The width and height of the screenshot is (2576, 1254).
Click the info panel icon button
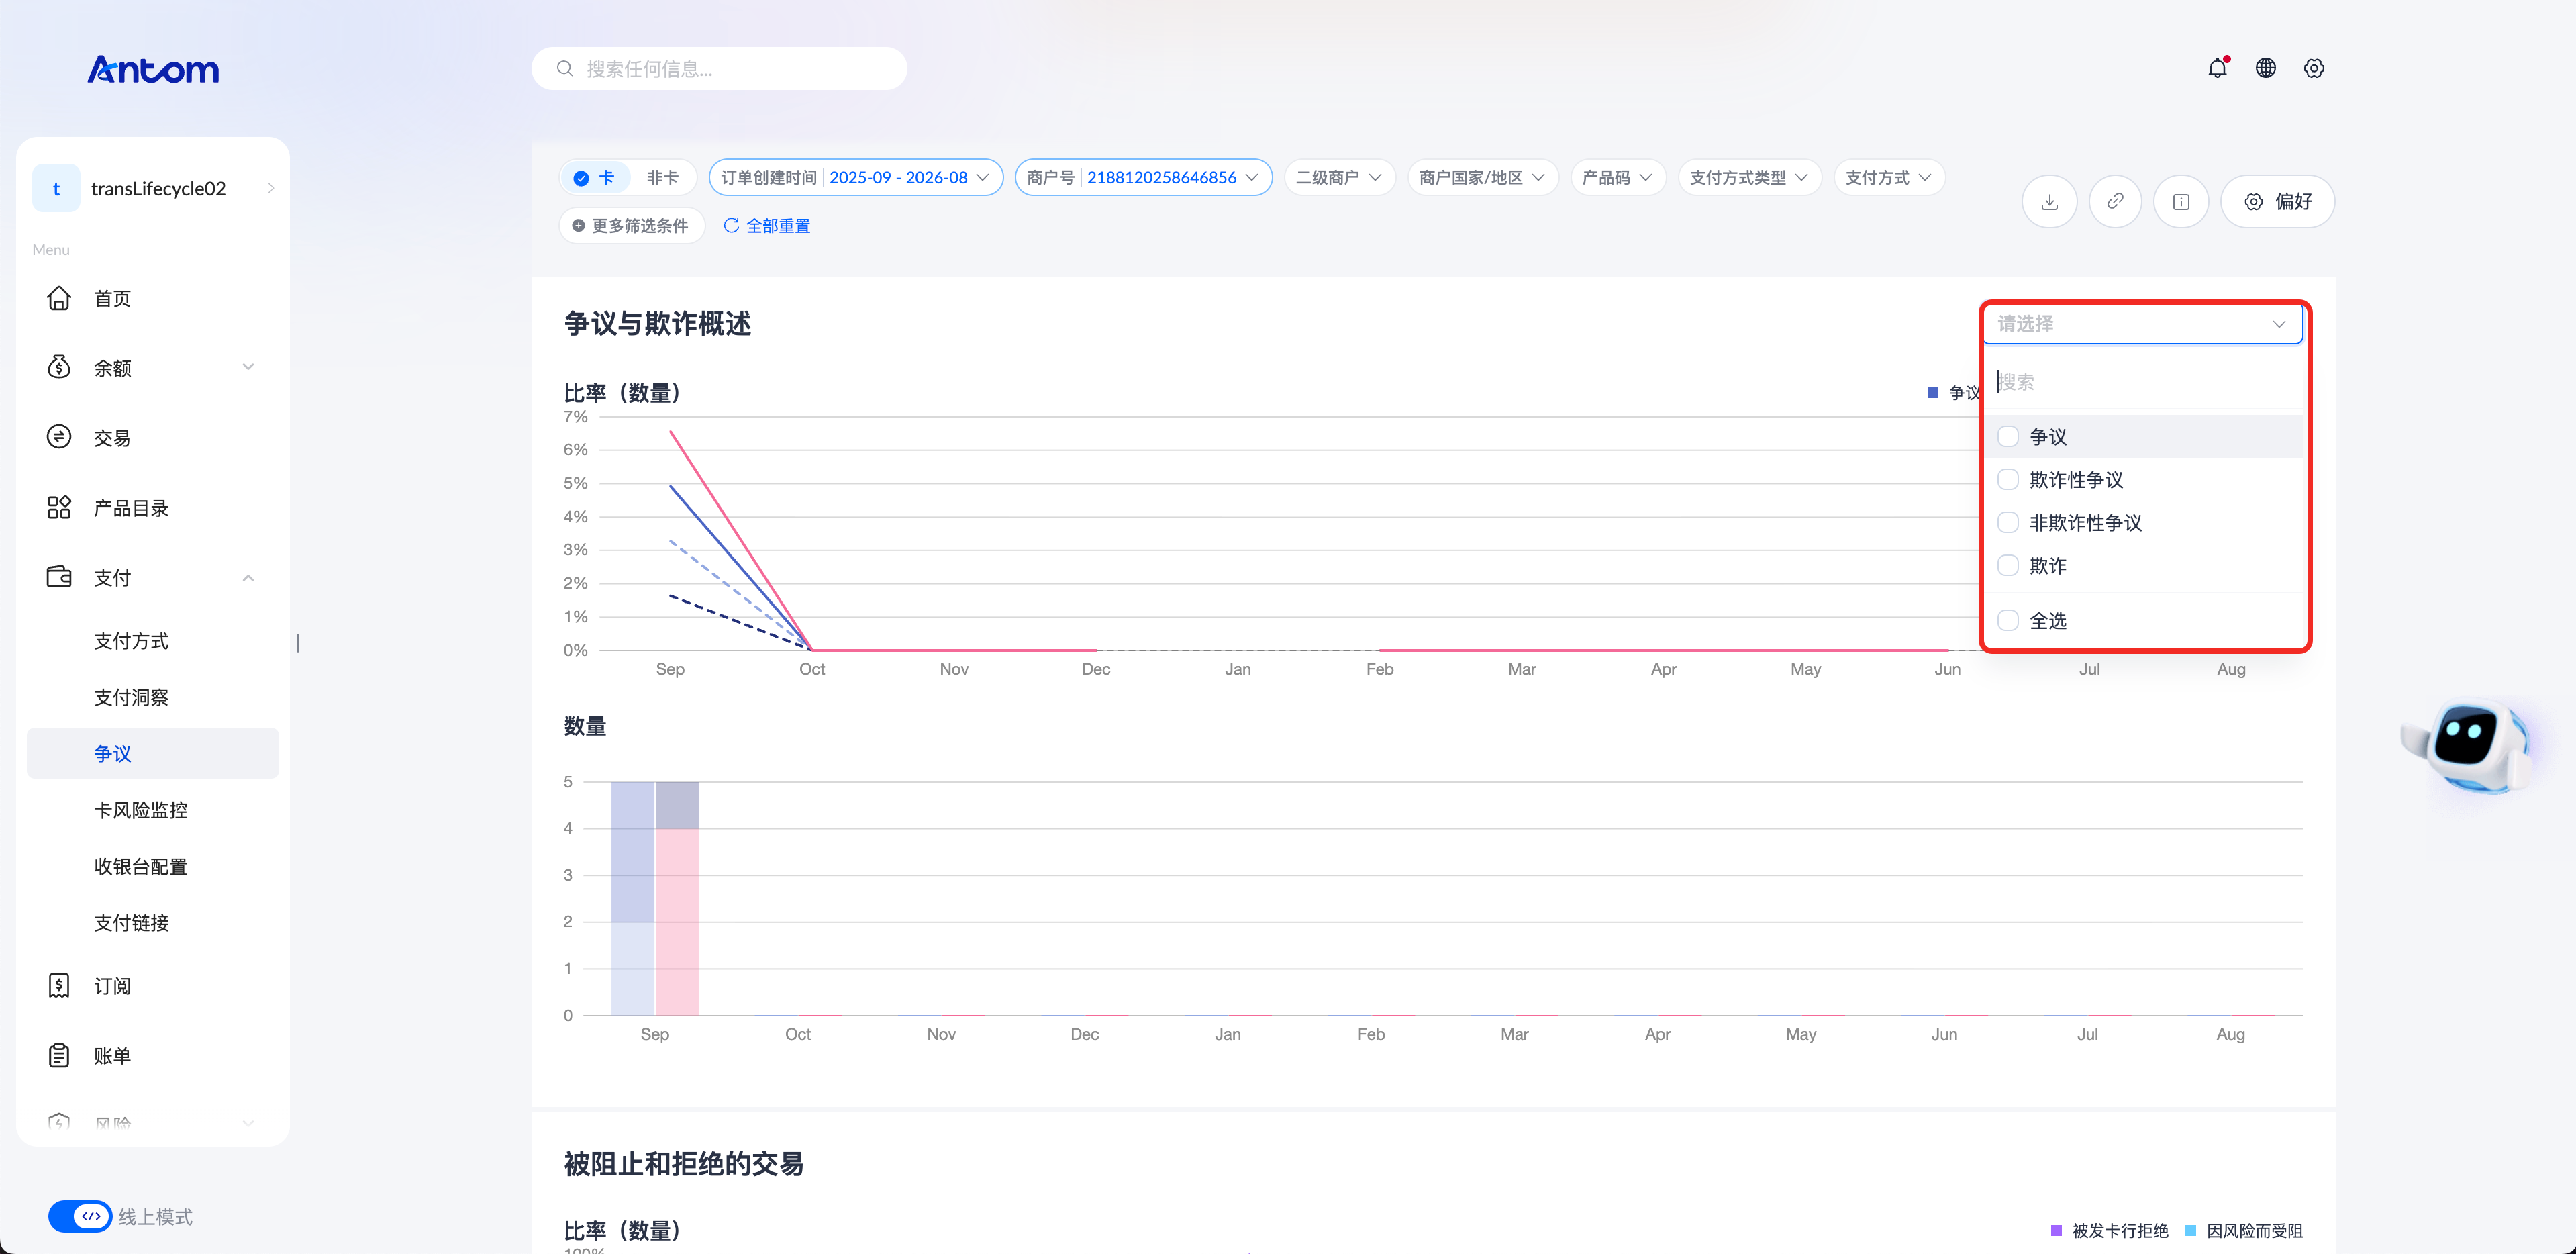point(2181,201)
